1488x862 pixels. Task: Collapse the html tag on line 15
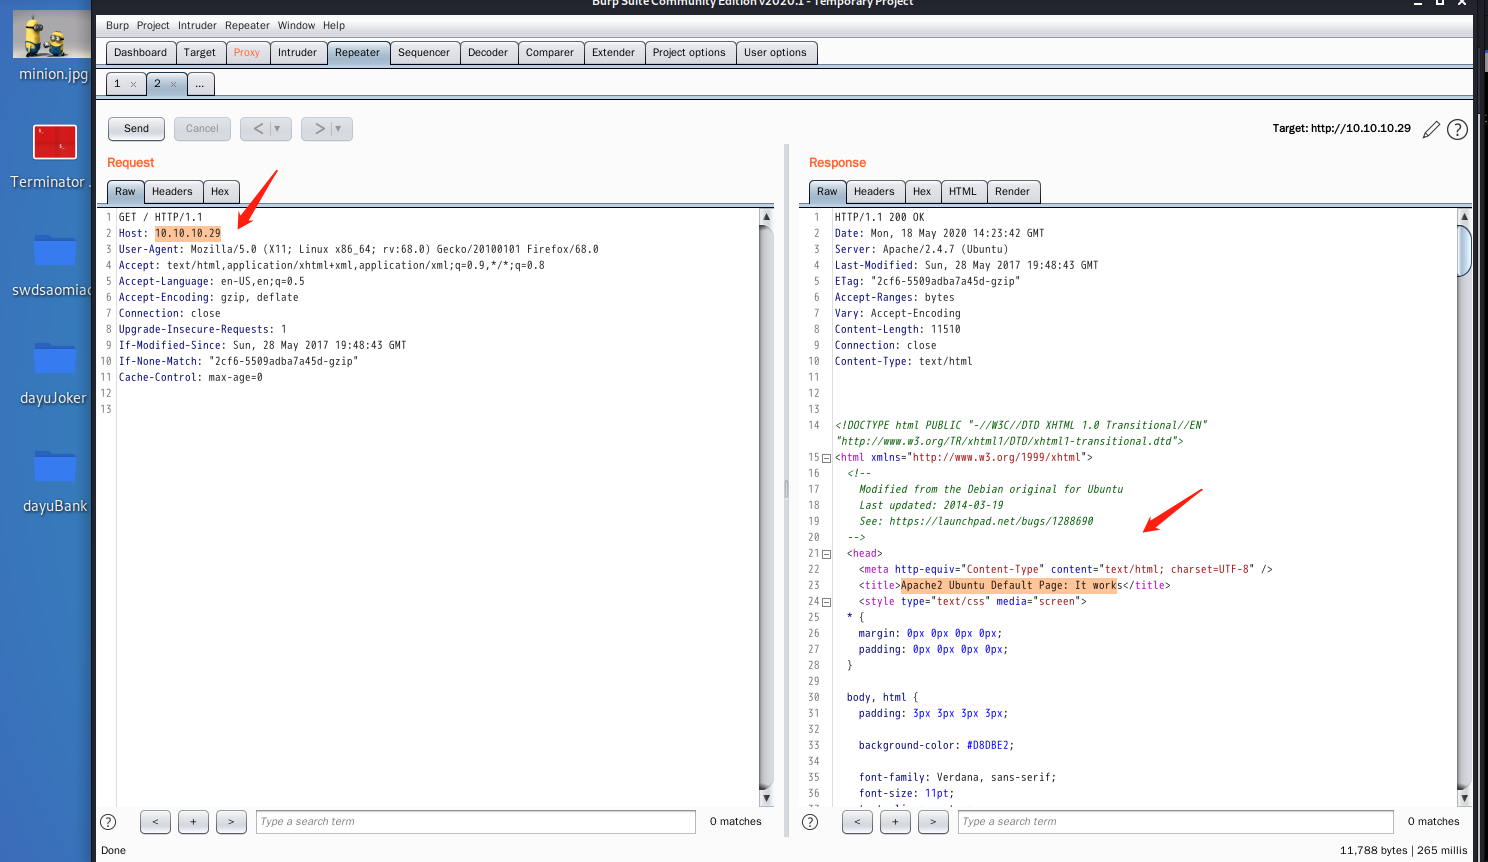pos(826,458)
